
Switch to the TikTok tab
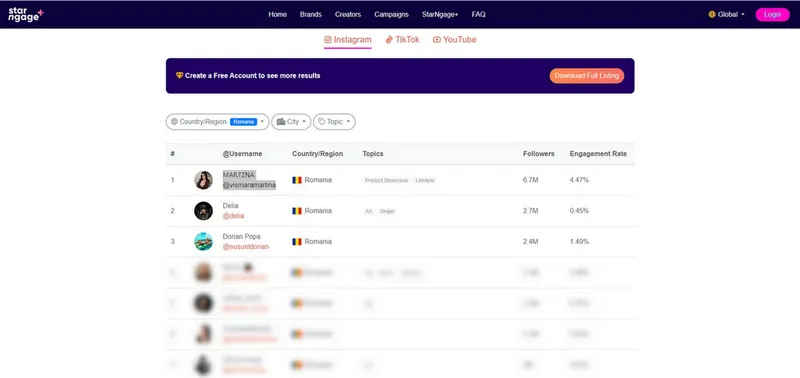coord(402,40)
